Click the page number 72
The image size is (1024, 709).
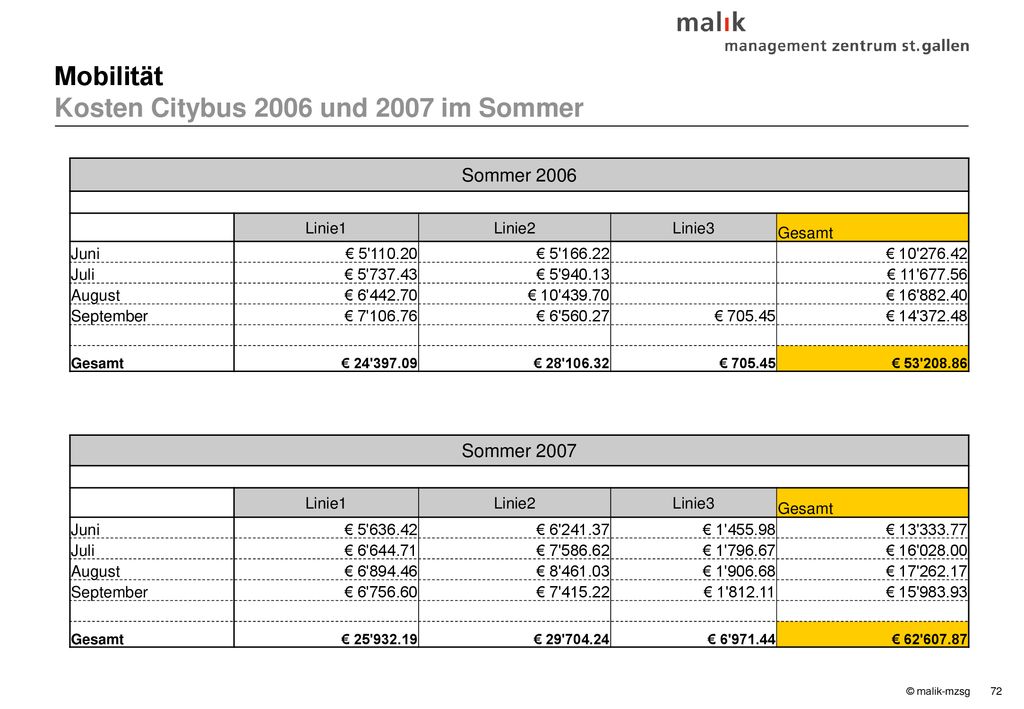point(996,691)
